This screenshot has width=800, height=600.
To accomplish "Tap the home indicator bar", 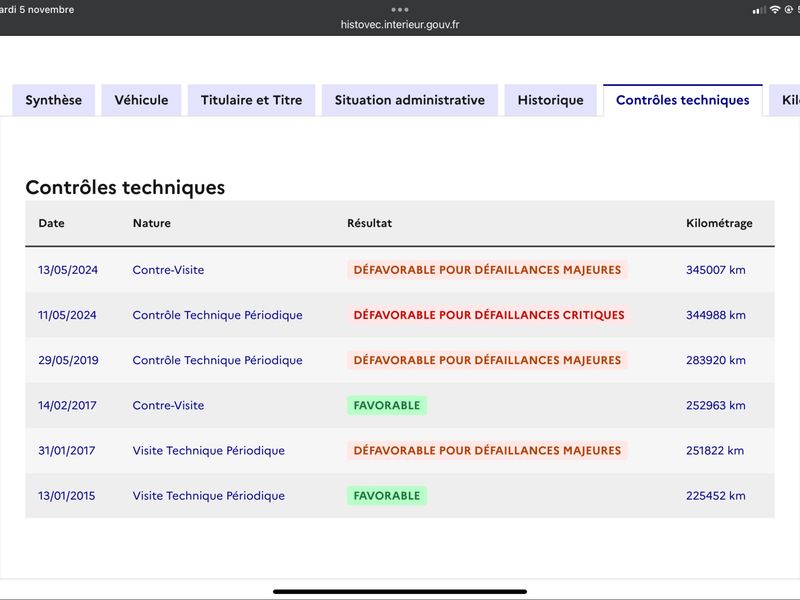I will tap(400, 592).
